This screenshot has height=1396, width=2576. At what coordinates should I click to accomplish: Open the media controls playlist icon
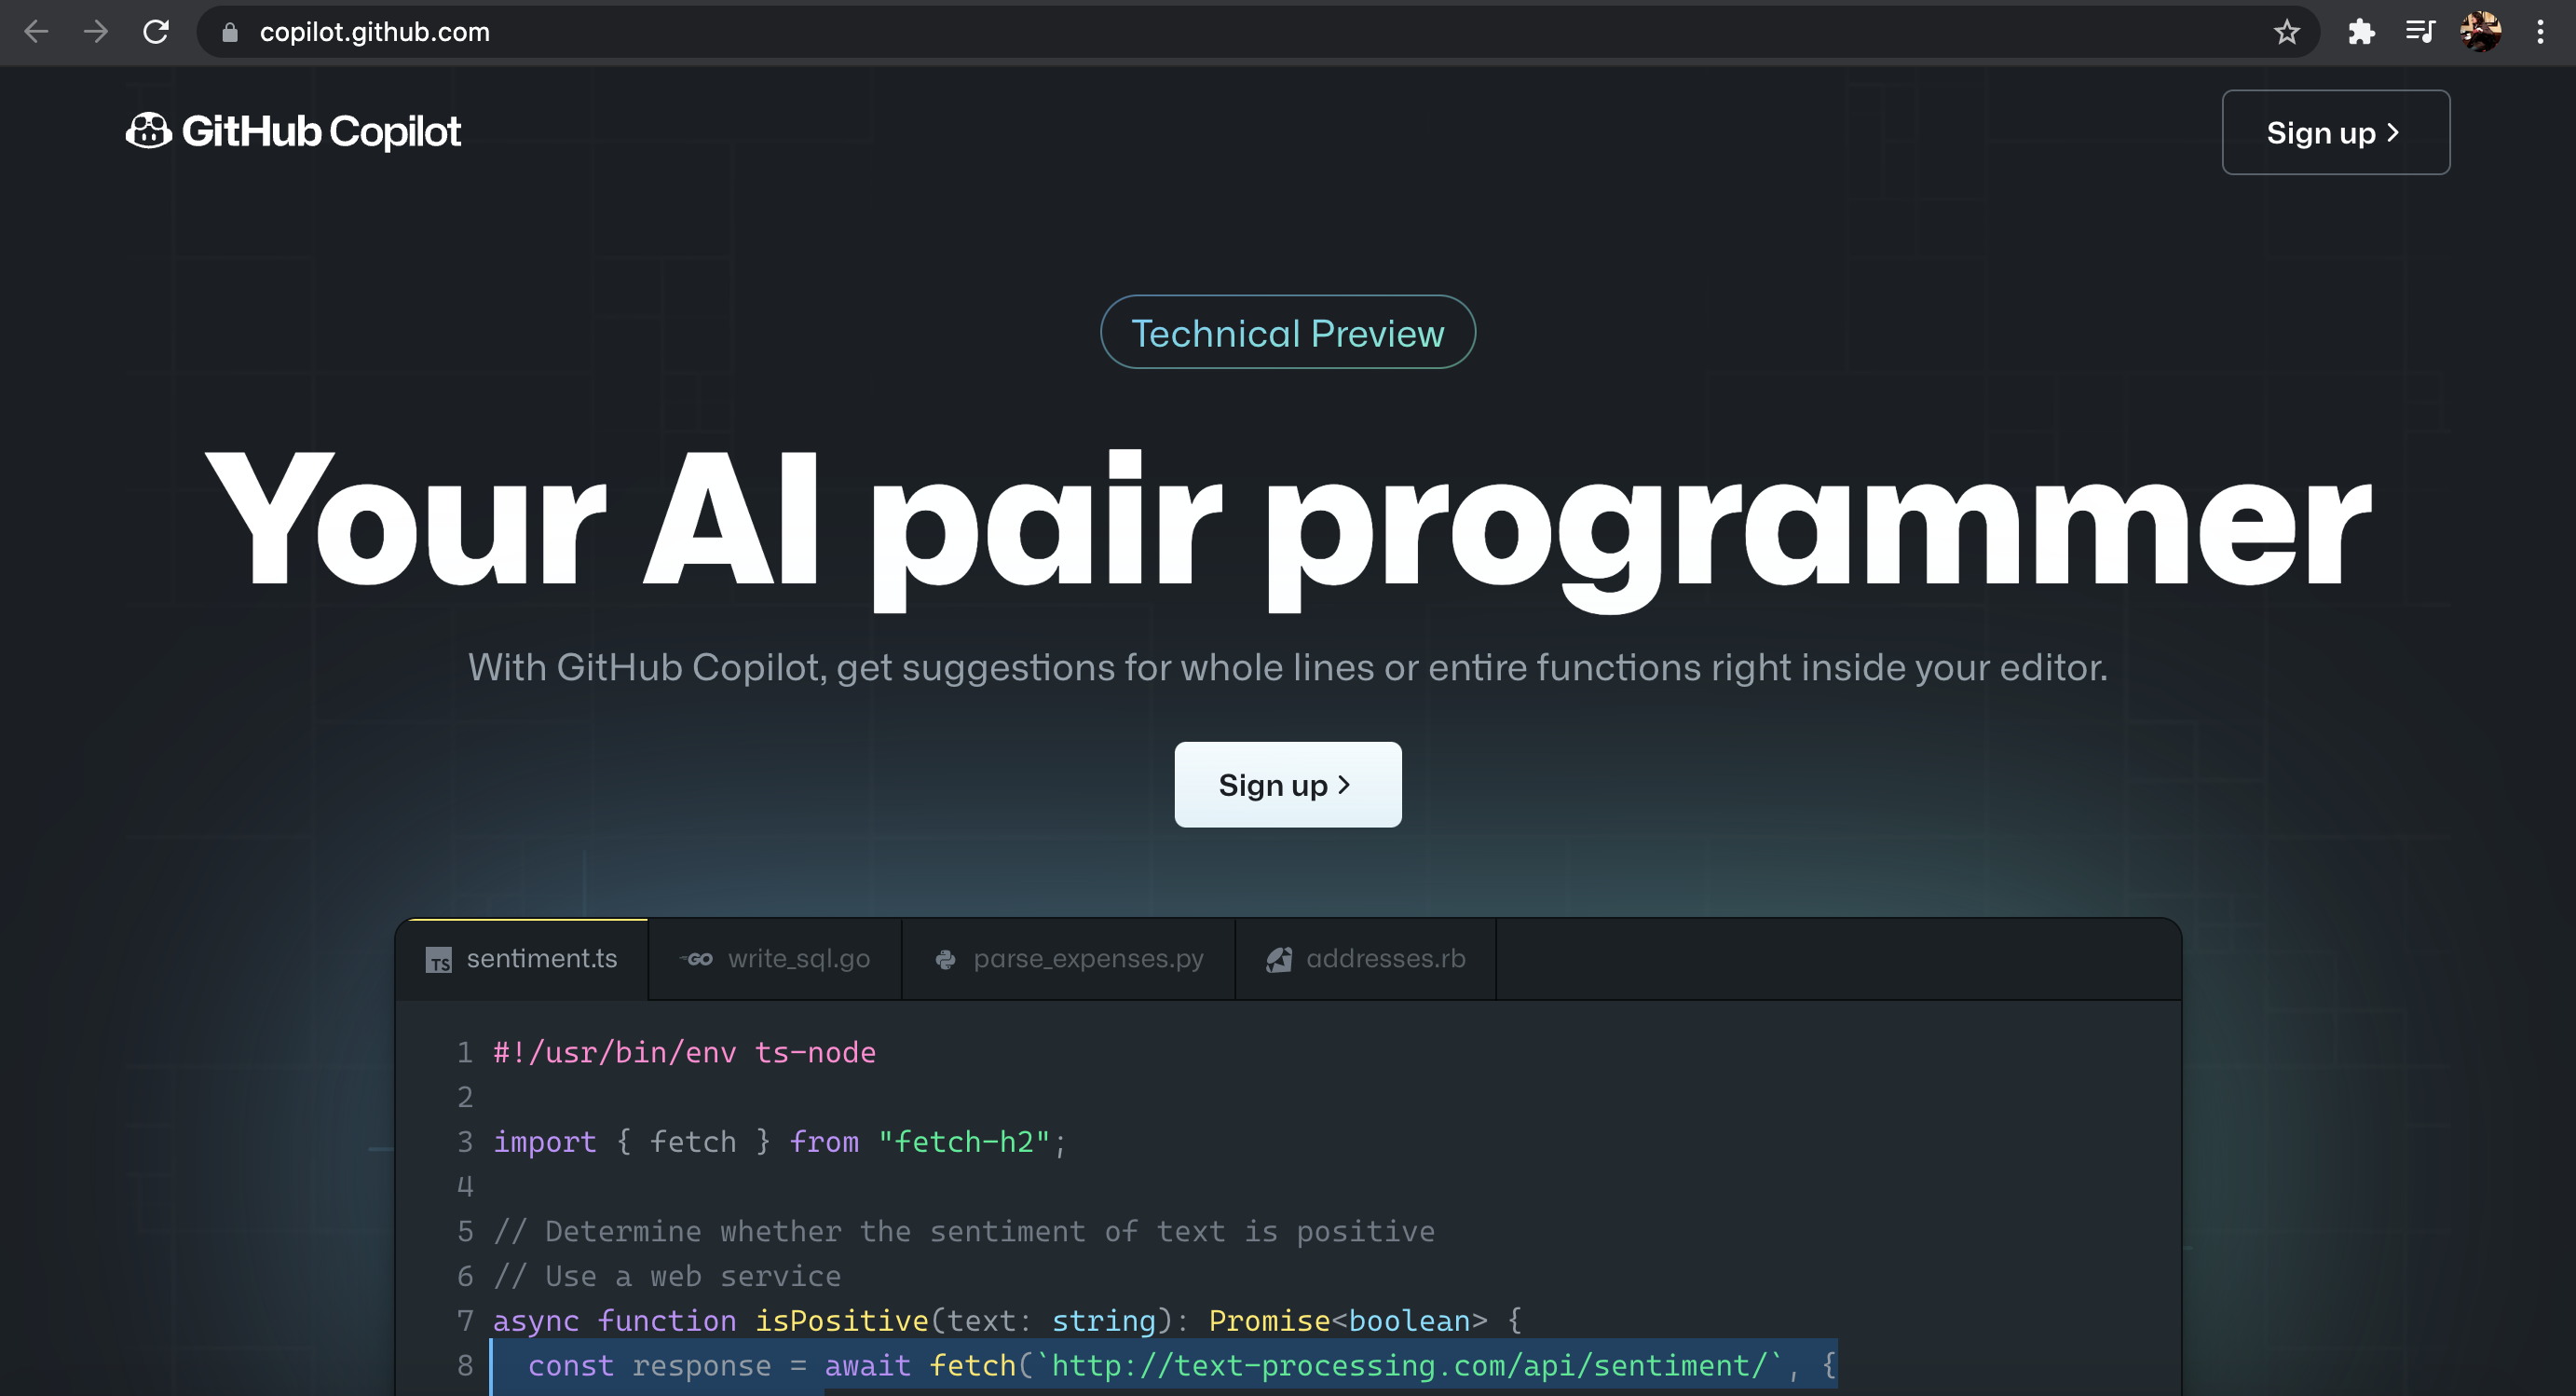(x=2420, y=33)
